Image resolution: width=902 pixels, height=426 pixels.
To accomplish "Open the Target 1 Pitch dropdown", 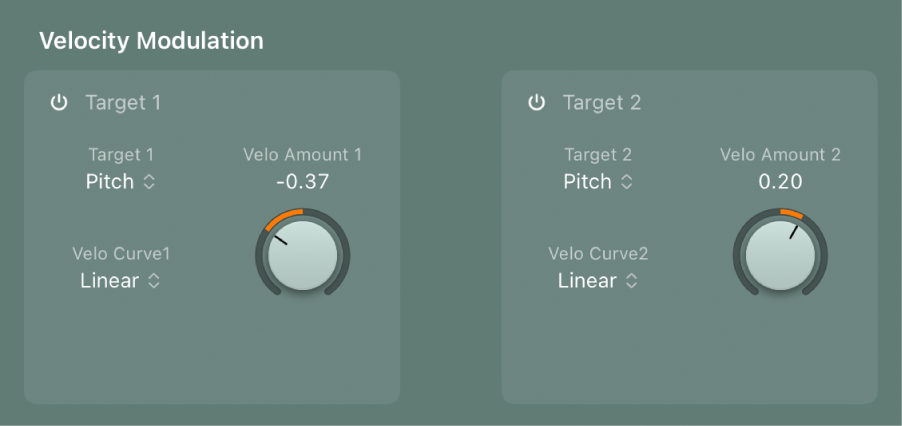I will click(120, 182).
